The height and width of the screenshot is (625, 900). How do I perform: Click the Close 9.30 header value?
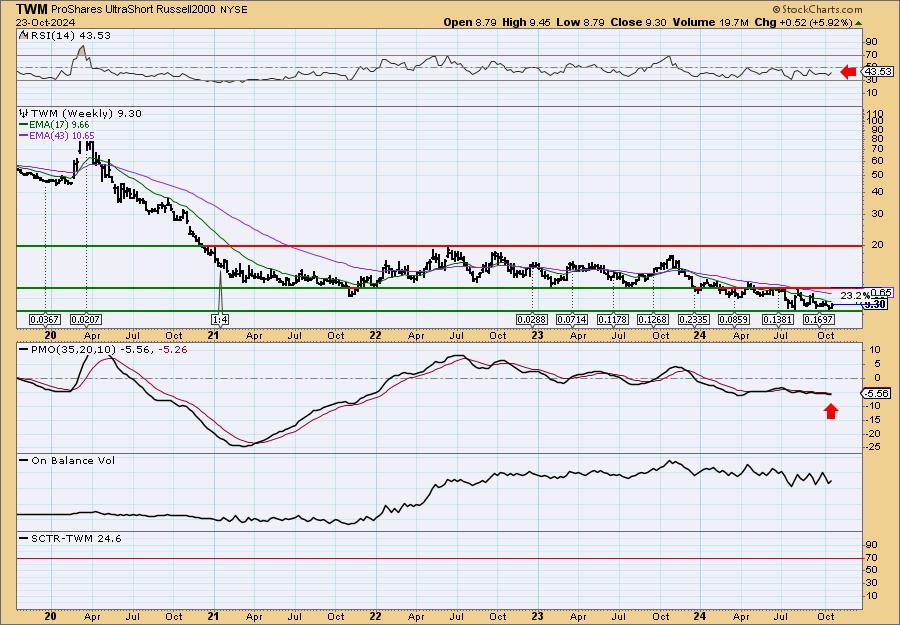point(638,22)
